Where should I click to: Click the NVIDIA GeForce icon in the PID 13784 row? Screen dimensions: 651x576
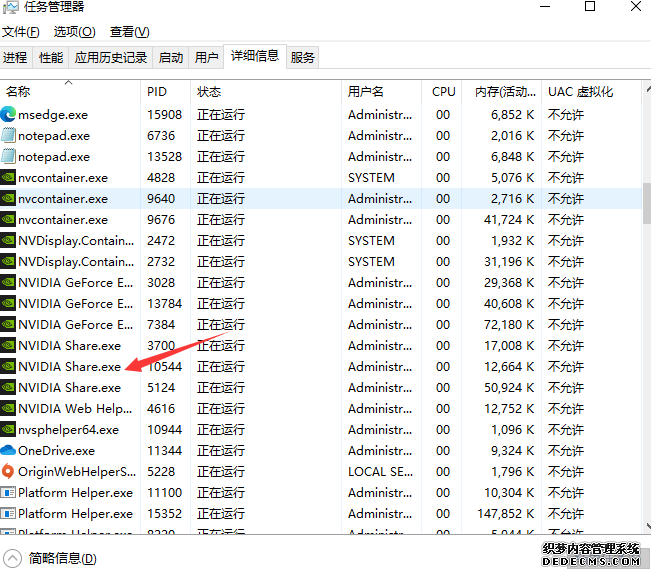click(8, 303)
